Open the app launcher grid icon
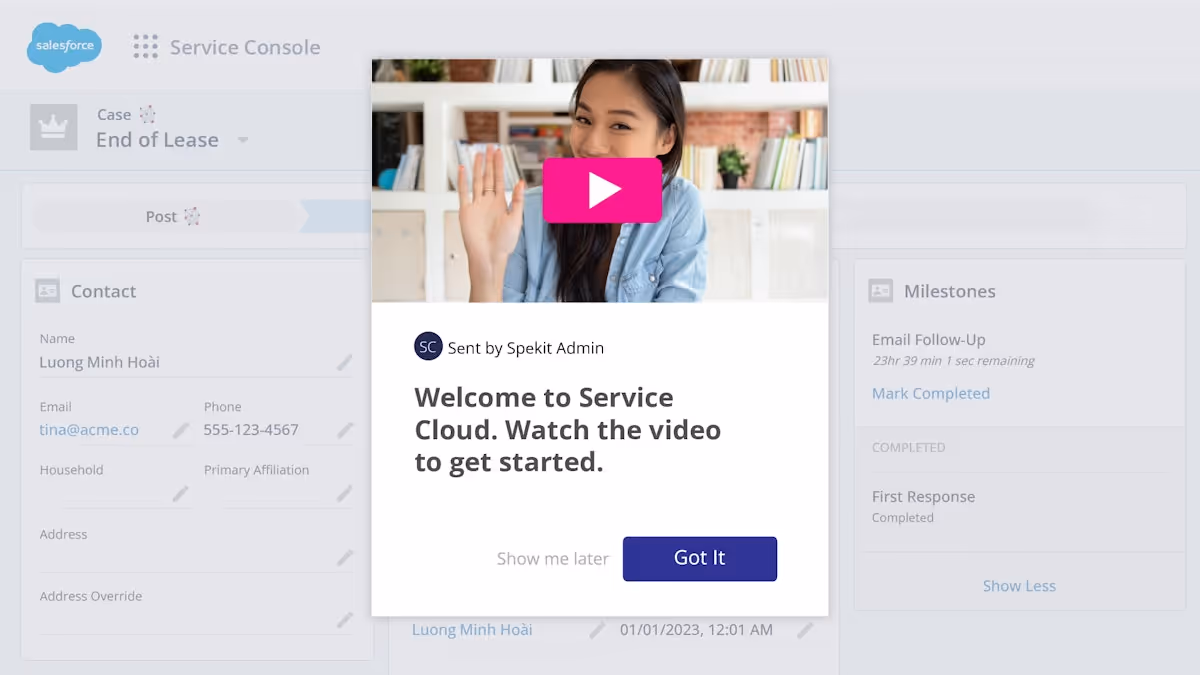1200x675 pixels. pyautogui.click(x=146, y=47)
